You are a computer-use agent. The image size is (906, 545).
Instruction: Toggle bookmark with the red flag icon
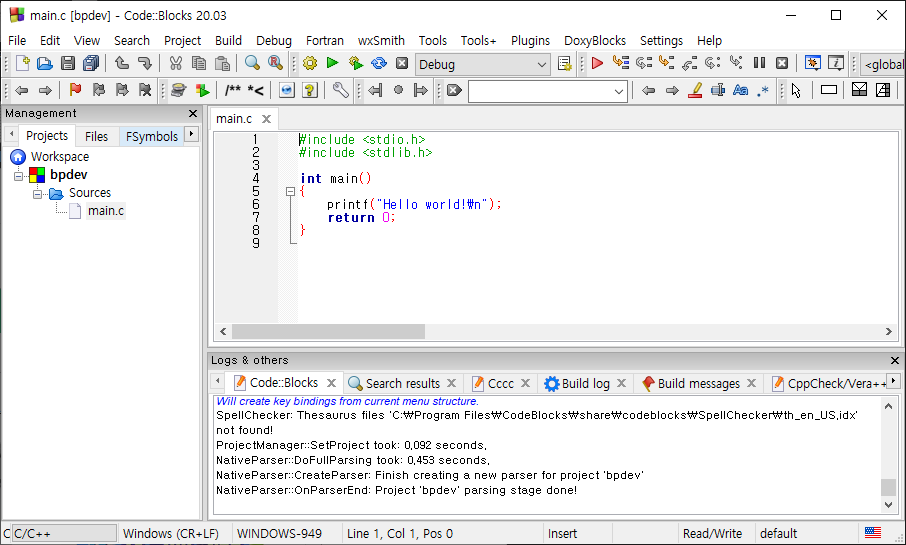click(x=75, y=90)
